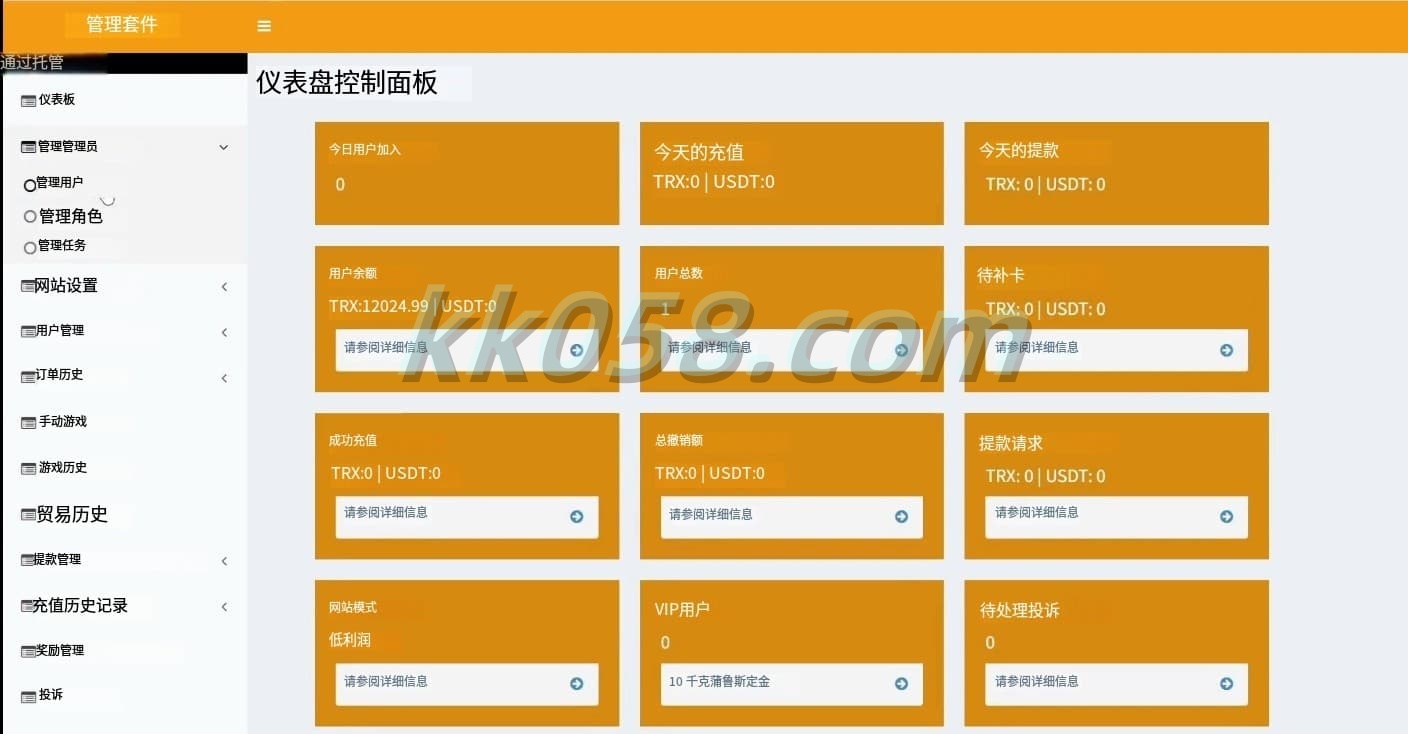
Task: Expand the 订单历史 chevron
Action: tap(224, 378)
